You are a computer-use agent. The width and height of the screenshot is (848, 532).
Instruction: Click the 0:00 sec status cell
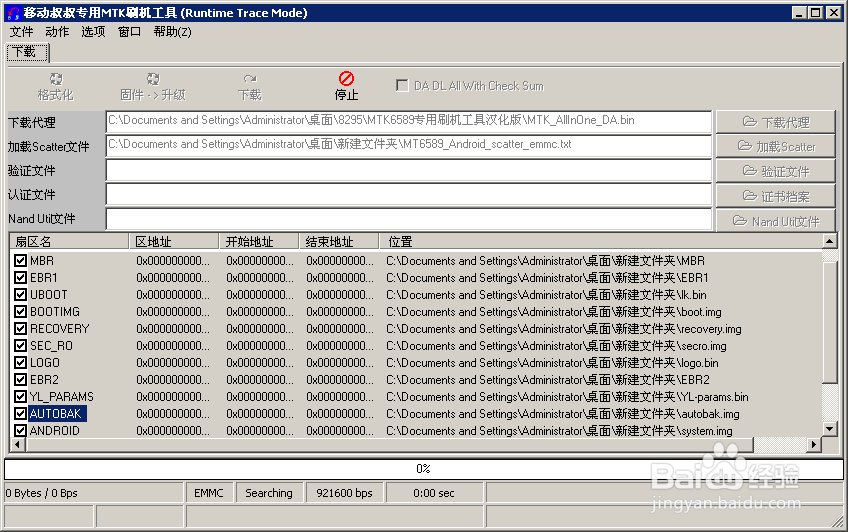pos(434,493)
